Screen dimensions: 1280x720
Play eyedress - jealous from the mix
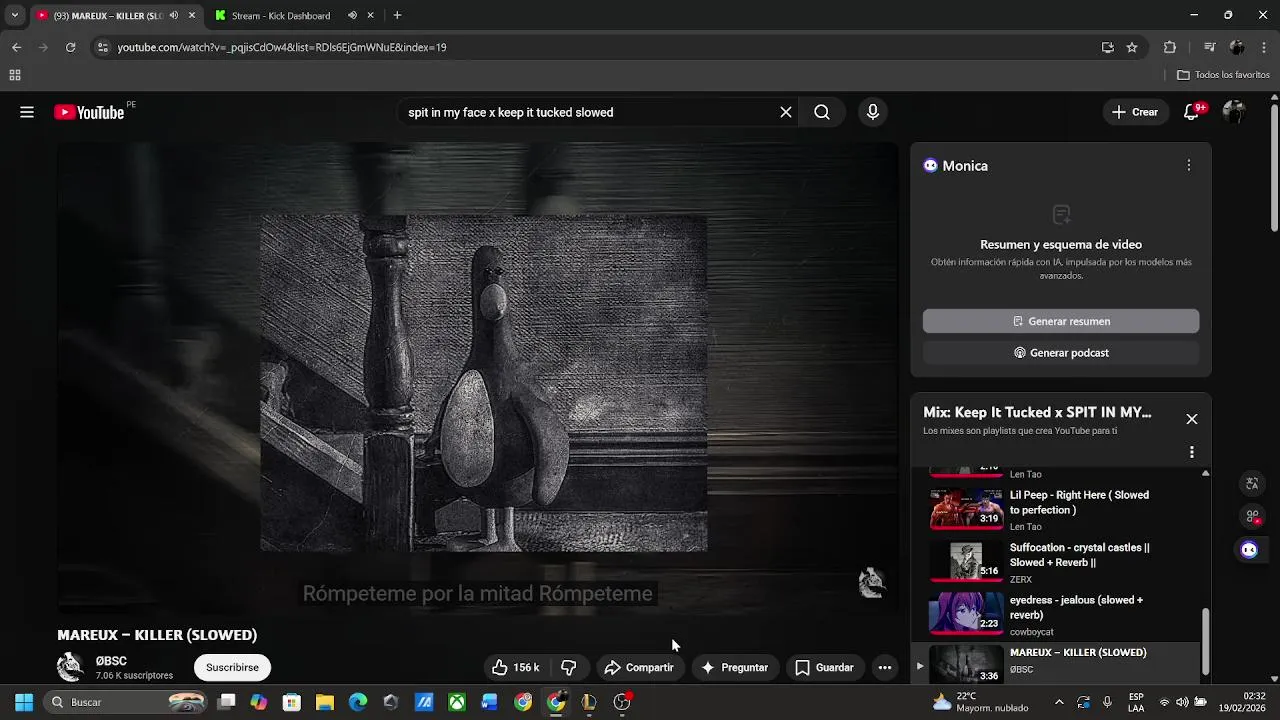[1060, 614]
